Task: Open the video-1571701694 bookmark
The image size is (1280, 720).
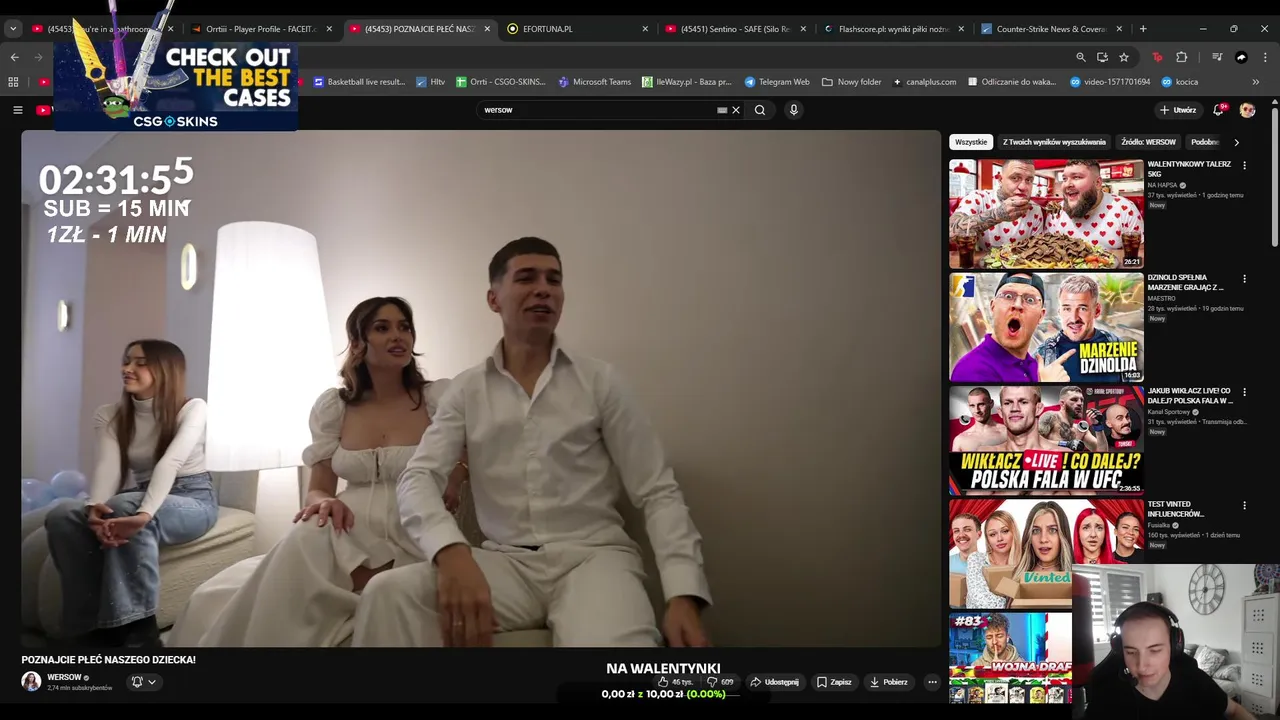Action: coord(1109,82)
